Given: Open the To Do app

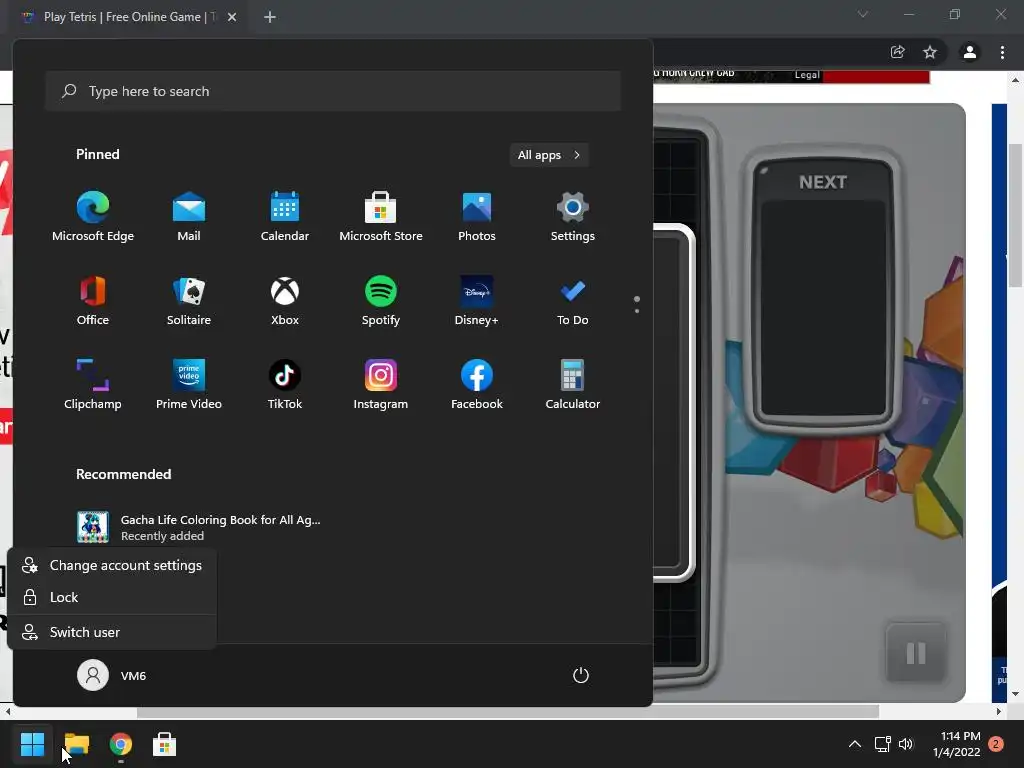Looking at the screenshot, I should pos(573,301).
